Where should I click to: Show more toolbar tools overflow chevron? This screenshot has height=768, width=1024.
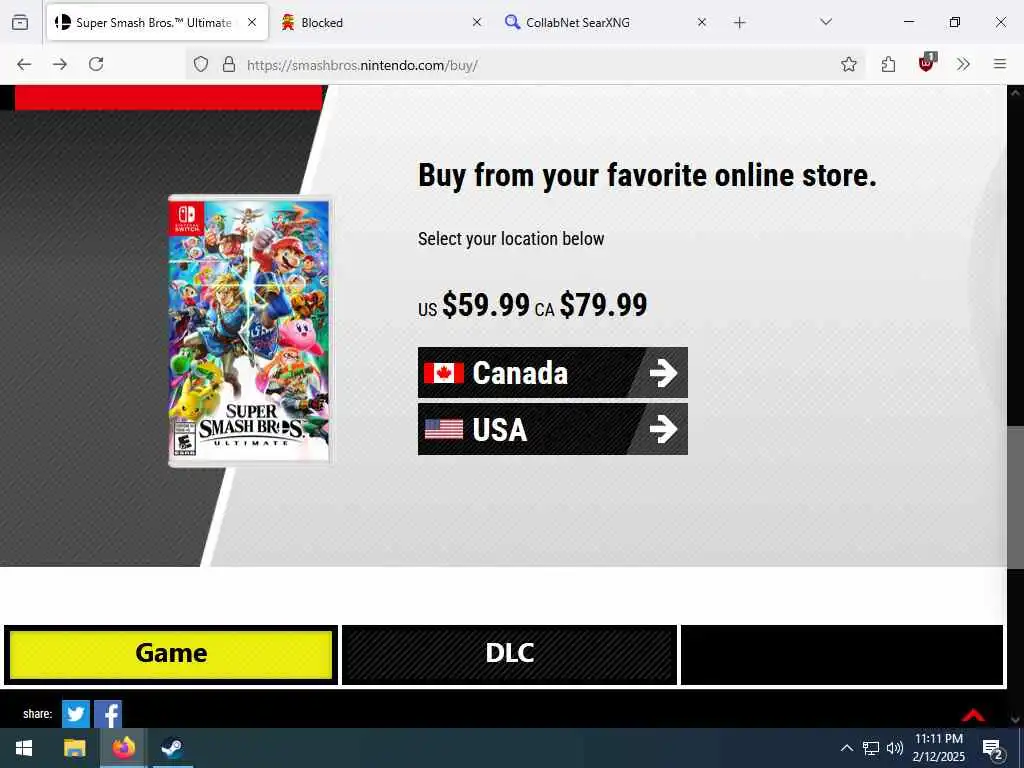point(963,64)
